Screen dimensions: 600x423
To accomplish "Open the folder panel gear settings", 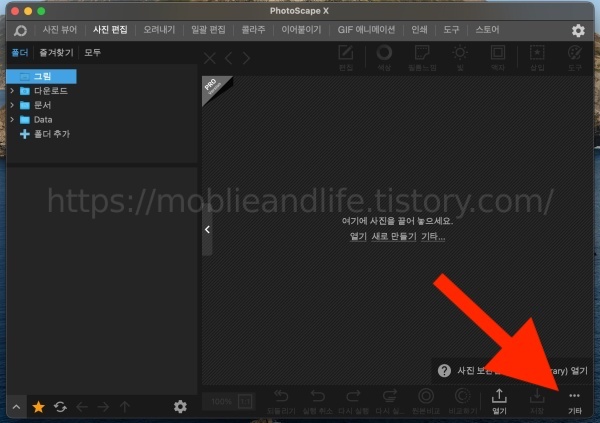I will point(180,407).
